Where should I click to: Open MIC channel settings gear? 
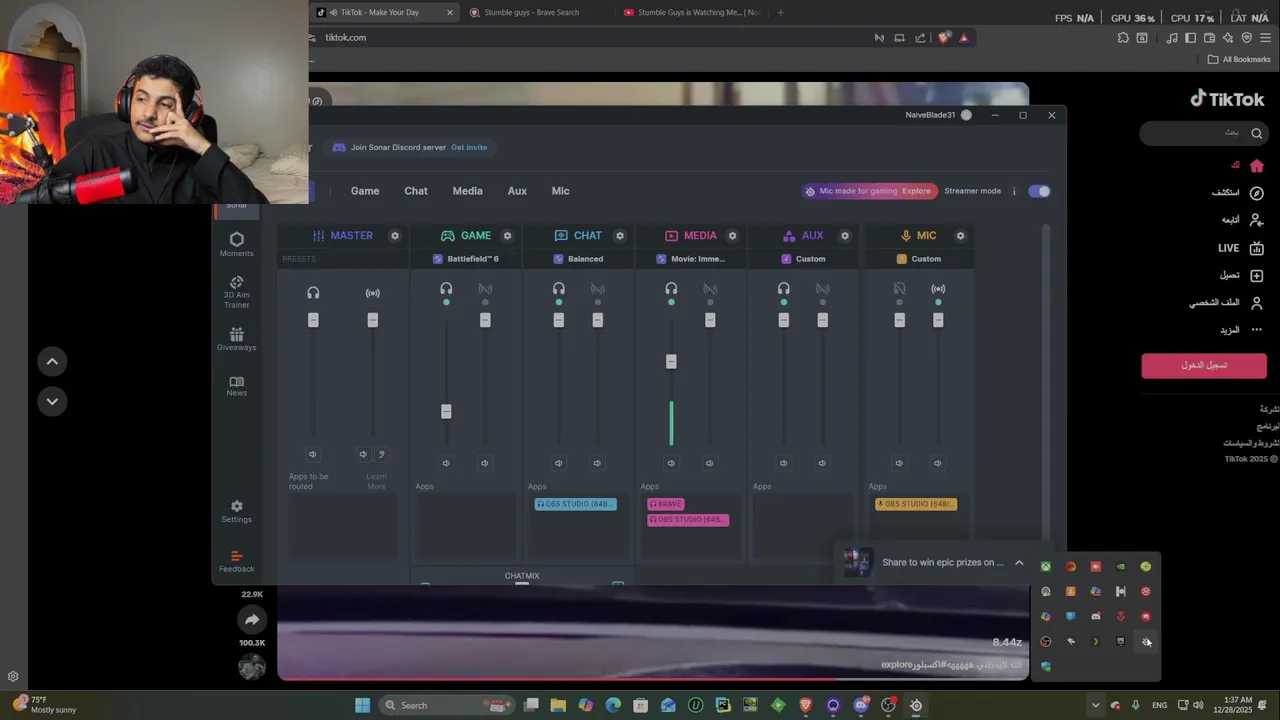pos(960,236)
